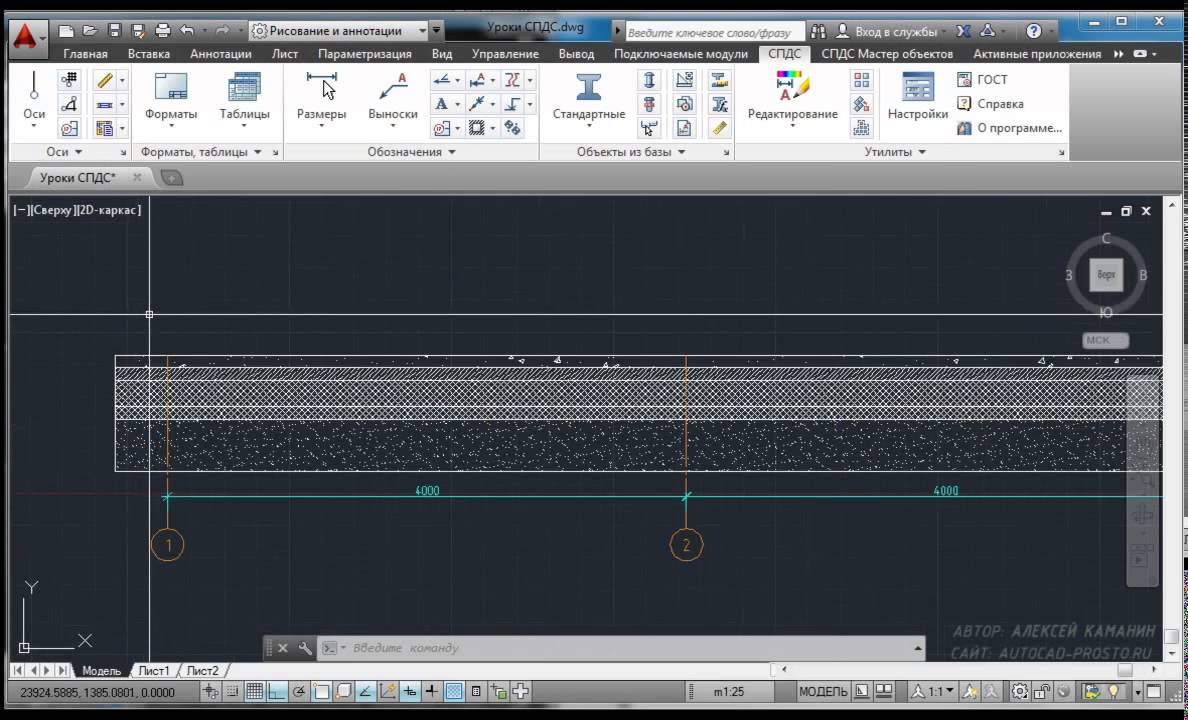Click the axis grid array icon
This screenshot has height=720, width=1188.
click(69, 80)
